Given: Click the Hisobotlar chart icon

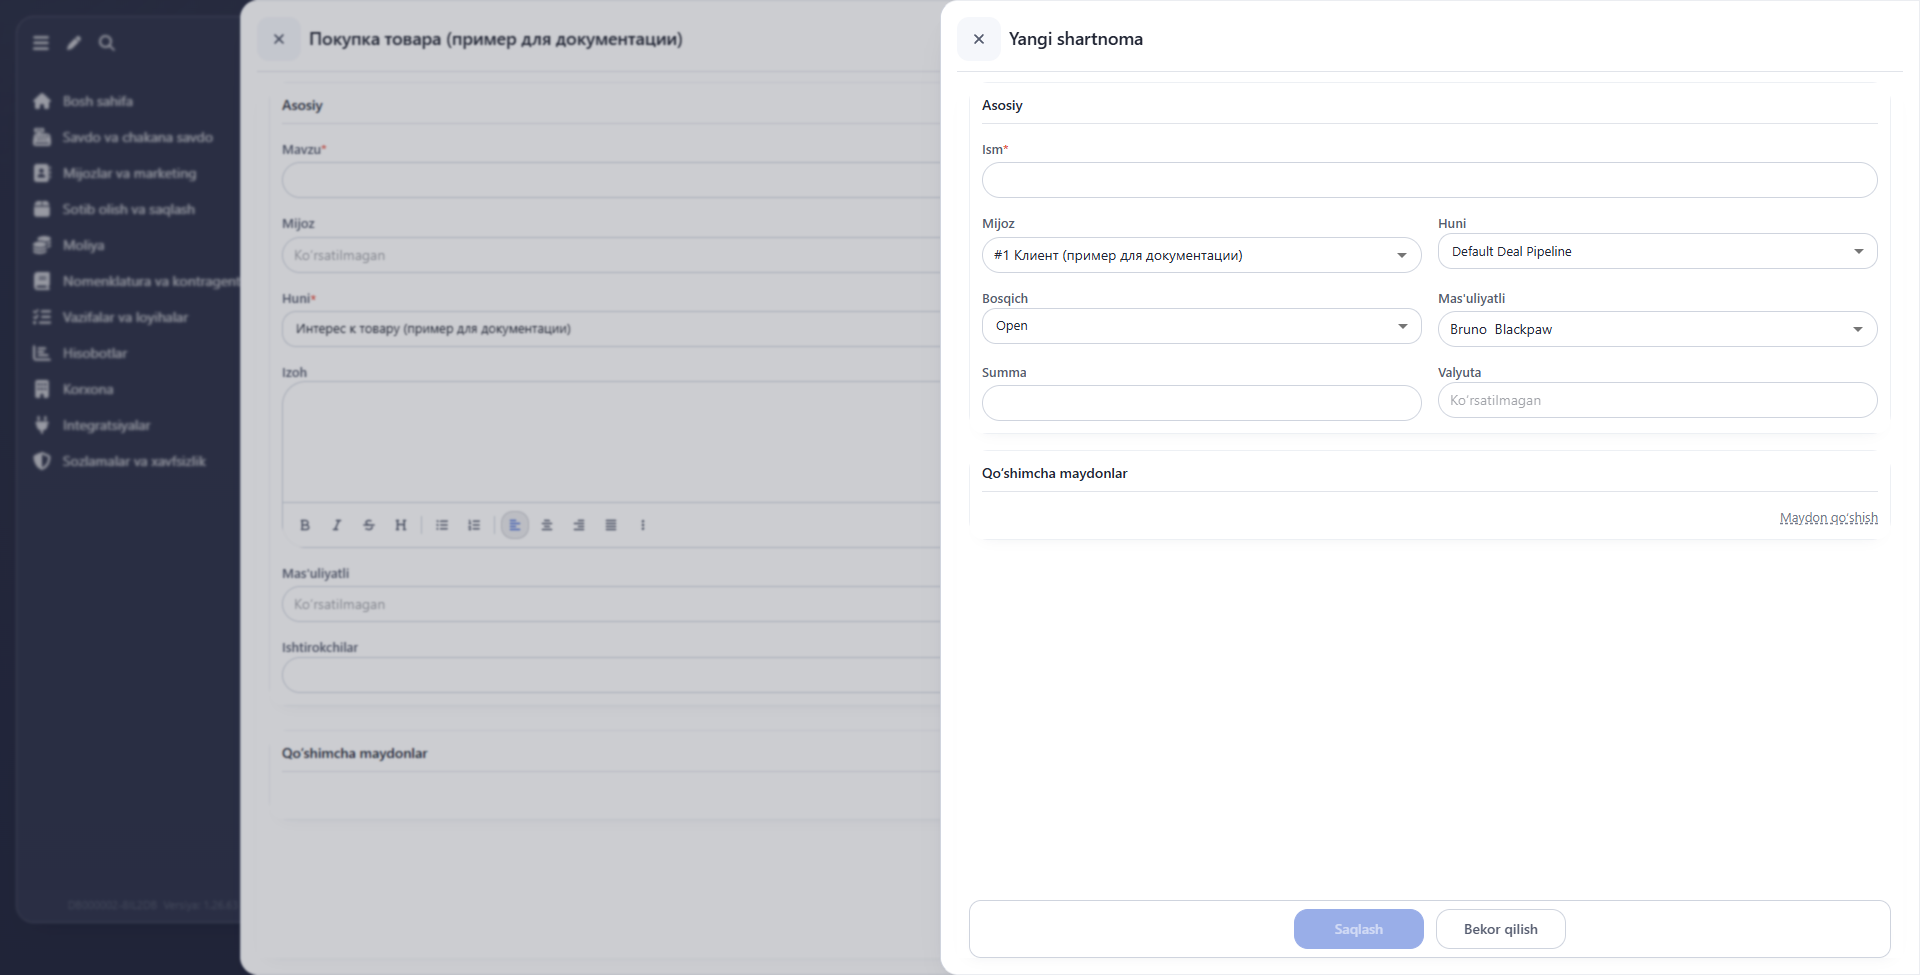Looking at the screenshot, I should 42,353.
